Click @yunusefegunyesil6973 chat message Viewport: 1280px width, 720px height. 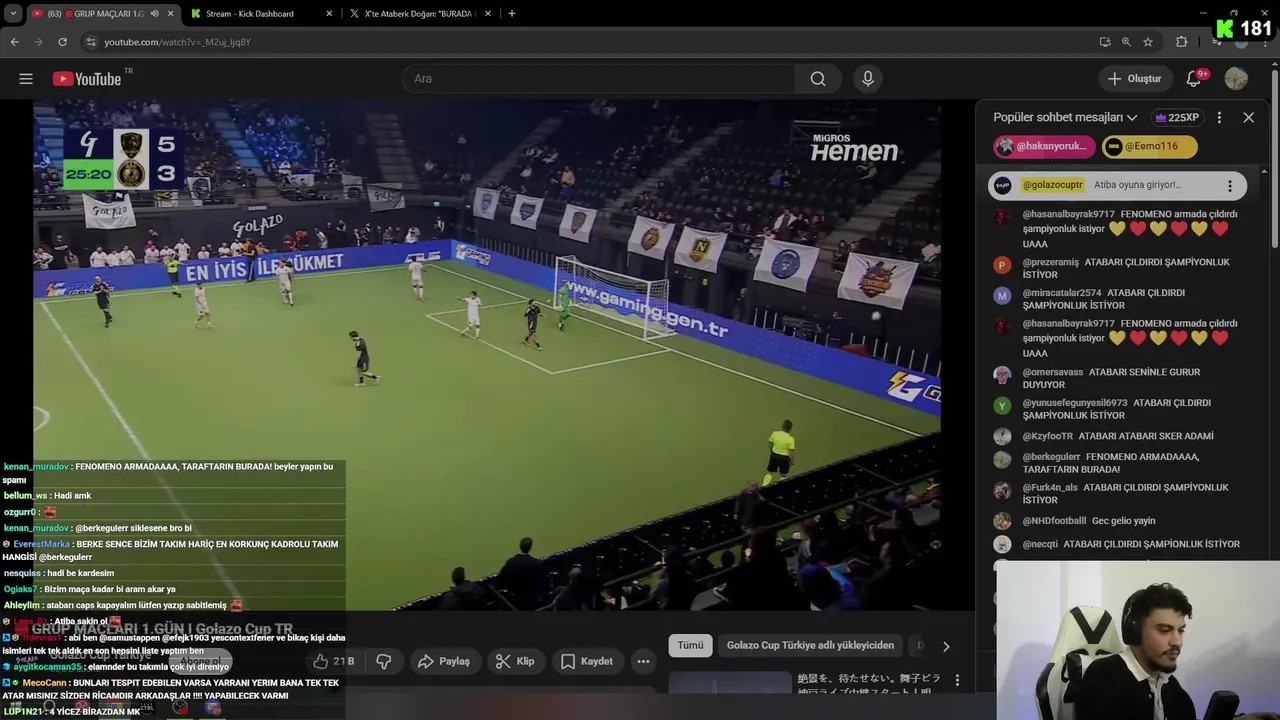click(1118, 409)
